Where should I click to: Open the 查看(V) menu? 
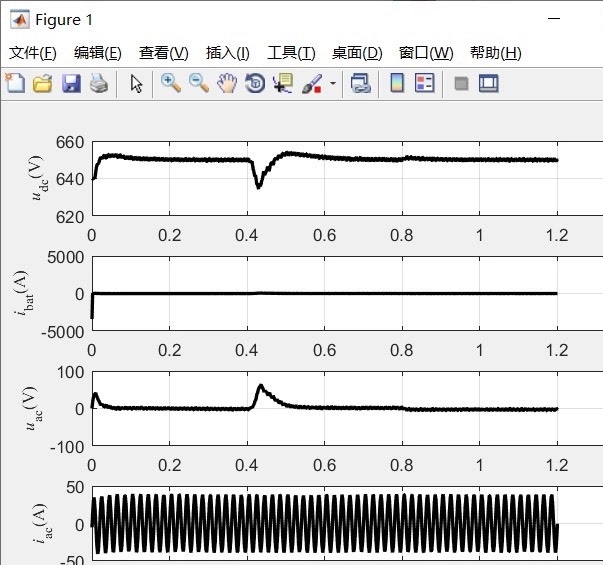click(163, 53)
